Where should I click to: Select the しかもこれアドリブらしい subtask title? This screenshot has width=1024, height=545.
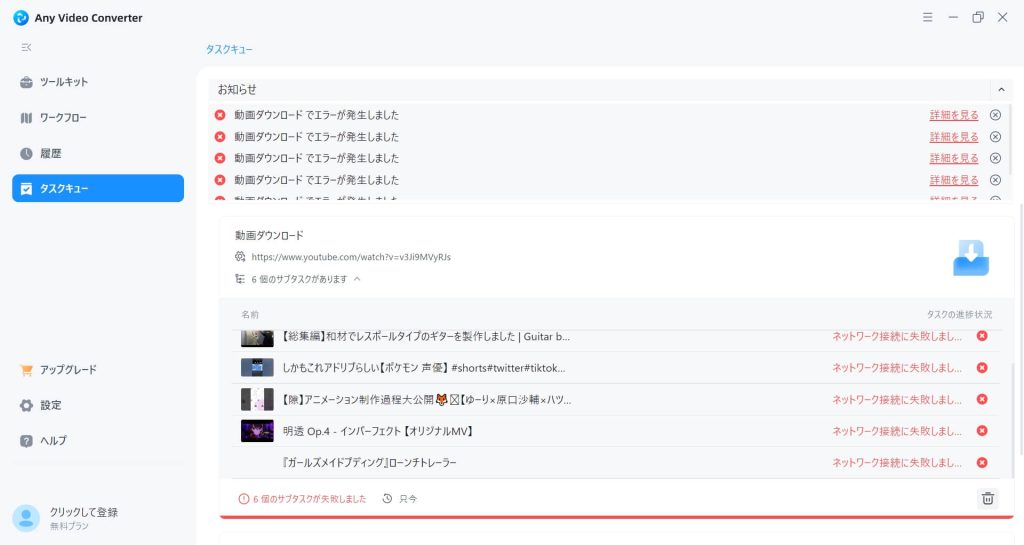click(x=424, y=368)
